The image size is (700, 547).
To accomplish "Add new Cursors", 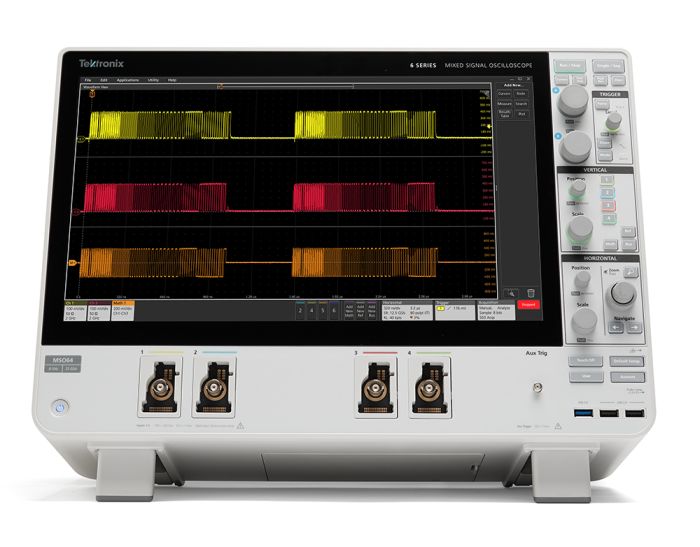I will point(504,94).
